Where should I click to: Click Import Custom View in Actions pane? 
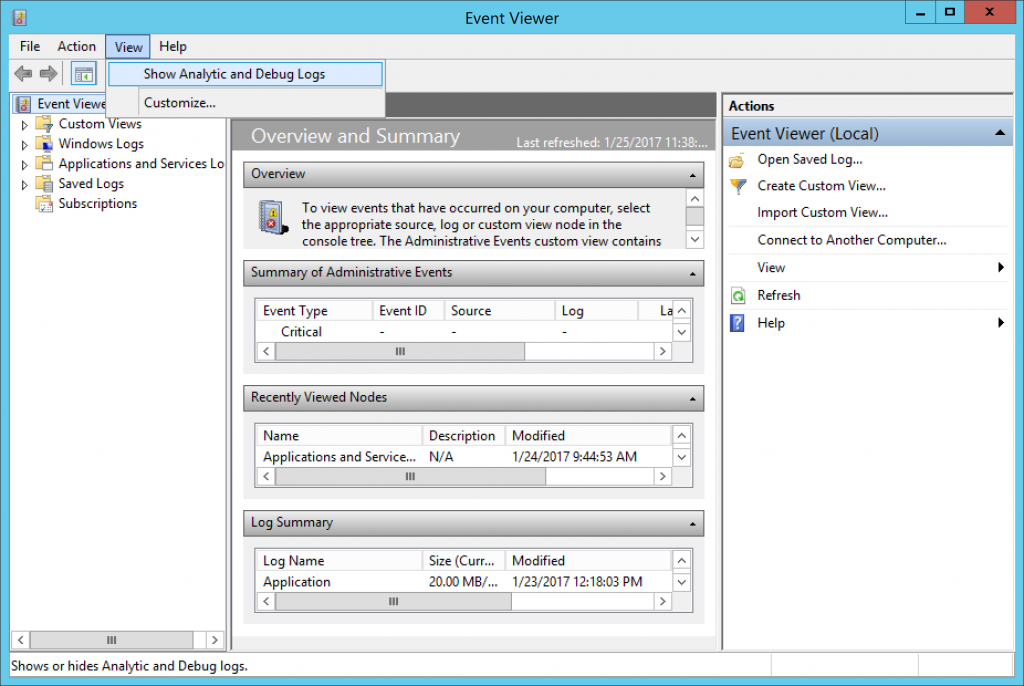click(821, 212)
